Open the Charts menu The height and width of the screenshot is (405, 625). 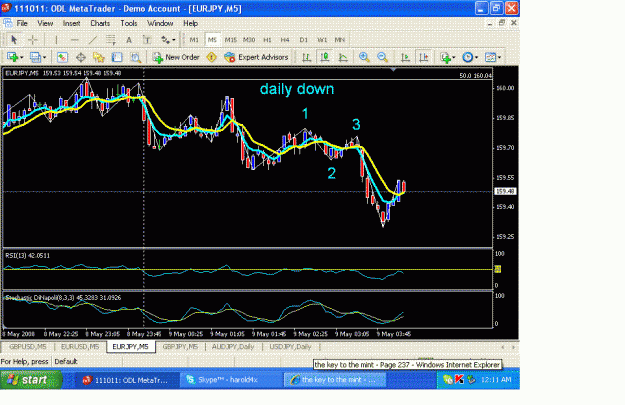(x=100, y=23)
